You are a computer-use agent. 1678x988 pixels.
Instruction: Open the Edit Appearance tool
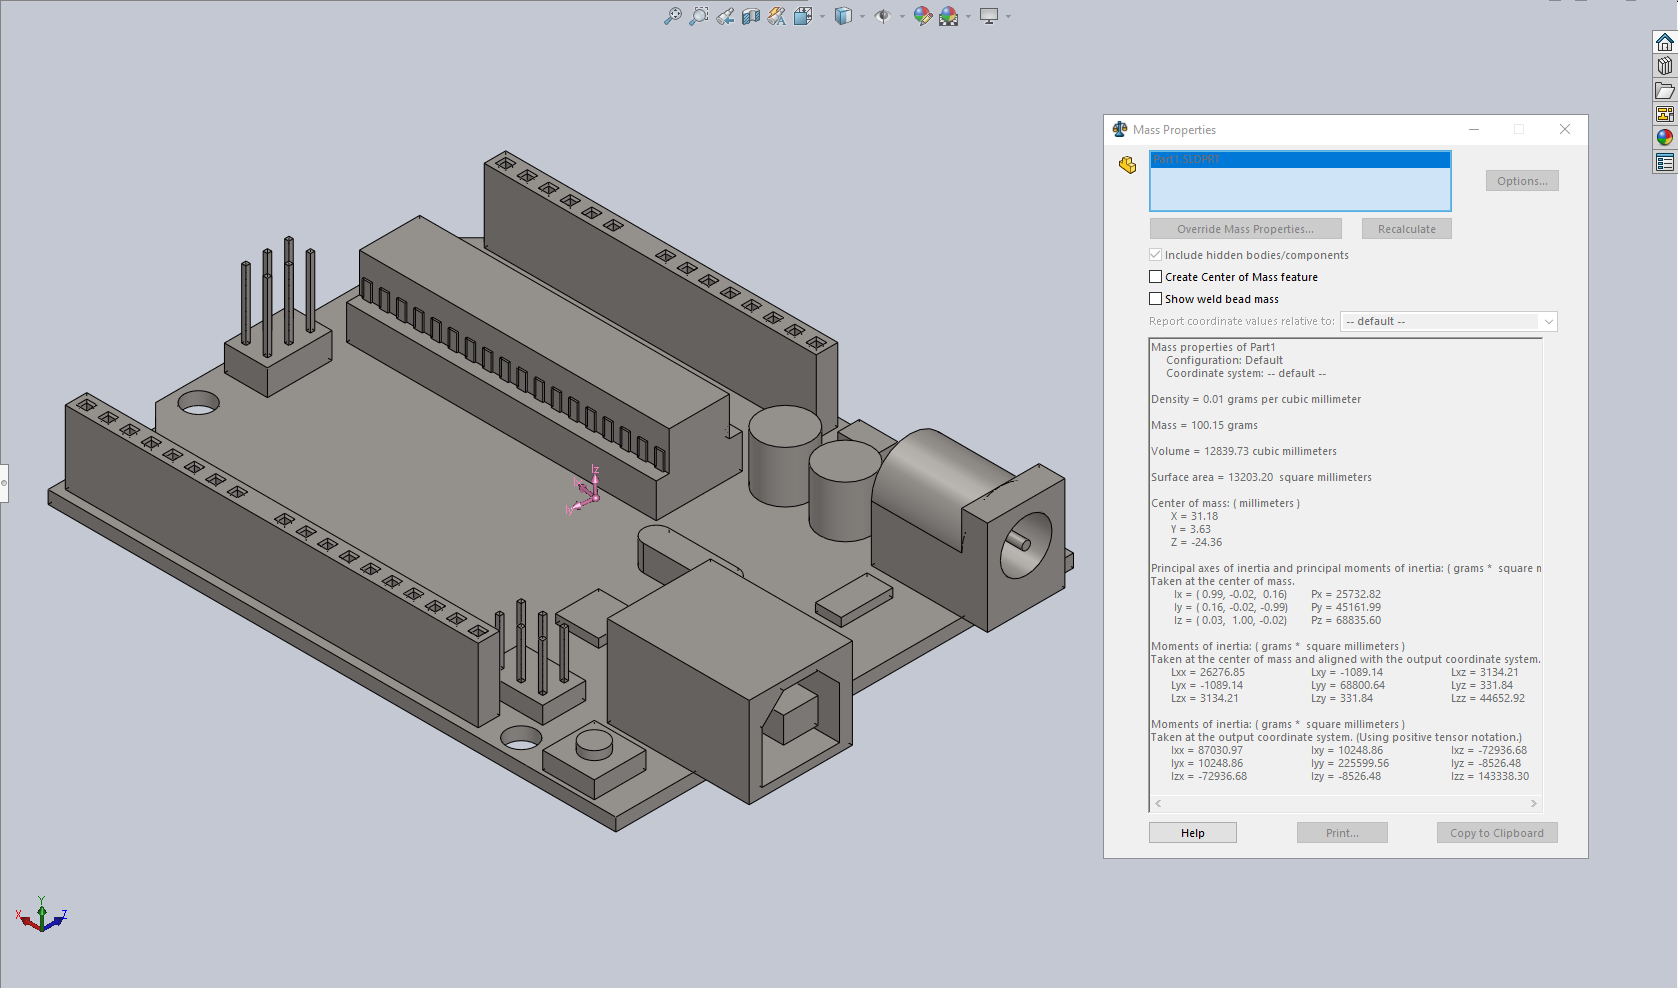pyautogui.click(x=922, y=16)
